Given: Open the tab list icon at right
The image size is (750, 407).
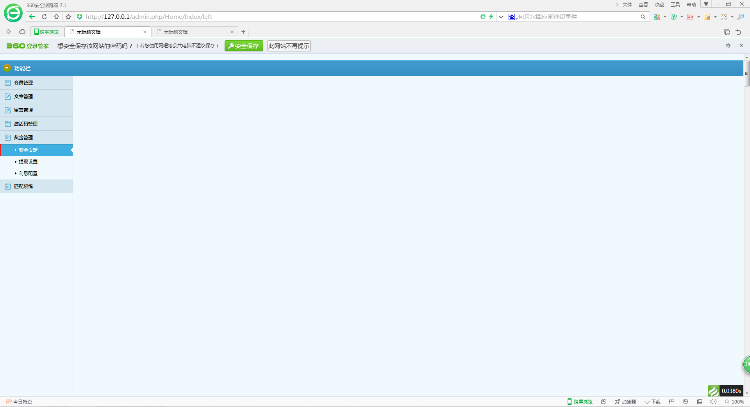Looking at the screenshot, I should [x=727, y=32].
